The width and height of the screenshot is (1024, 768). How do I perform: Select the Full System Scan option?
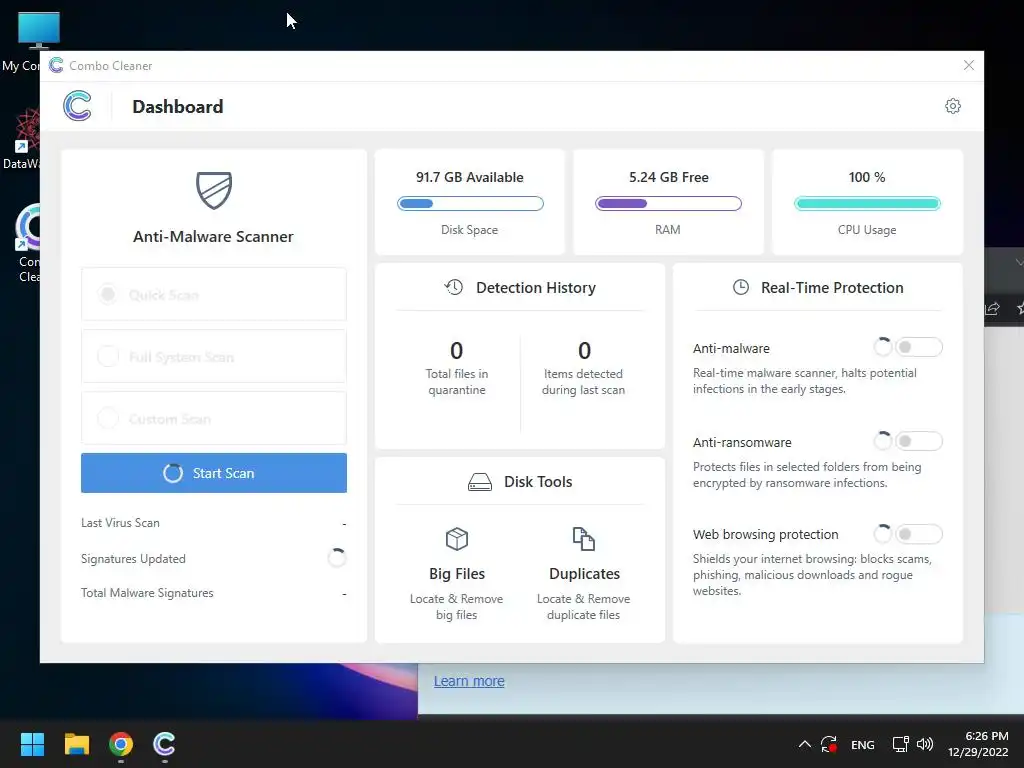pos(214,356)
